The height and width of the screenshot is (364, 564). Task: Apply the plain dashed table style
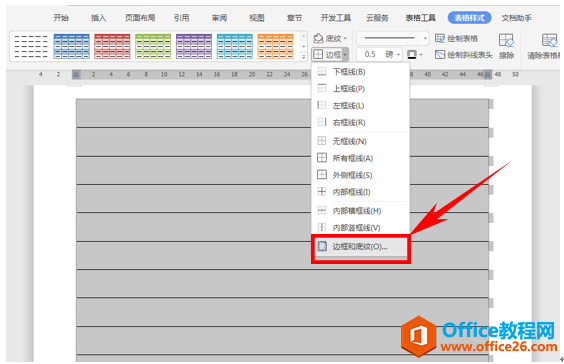(x=31, y=46)
